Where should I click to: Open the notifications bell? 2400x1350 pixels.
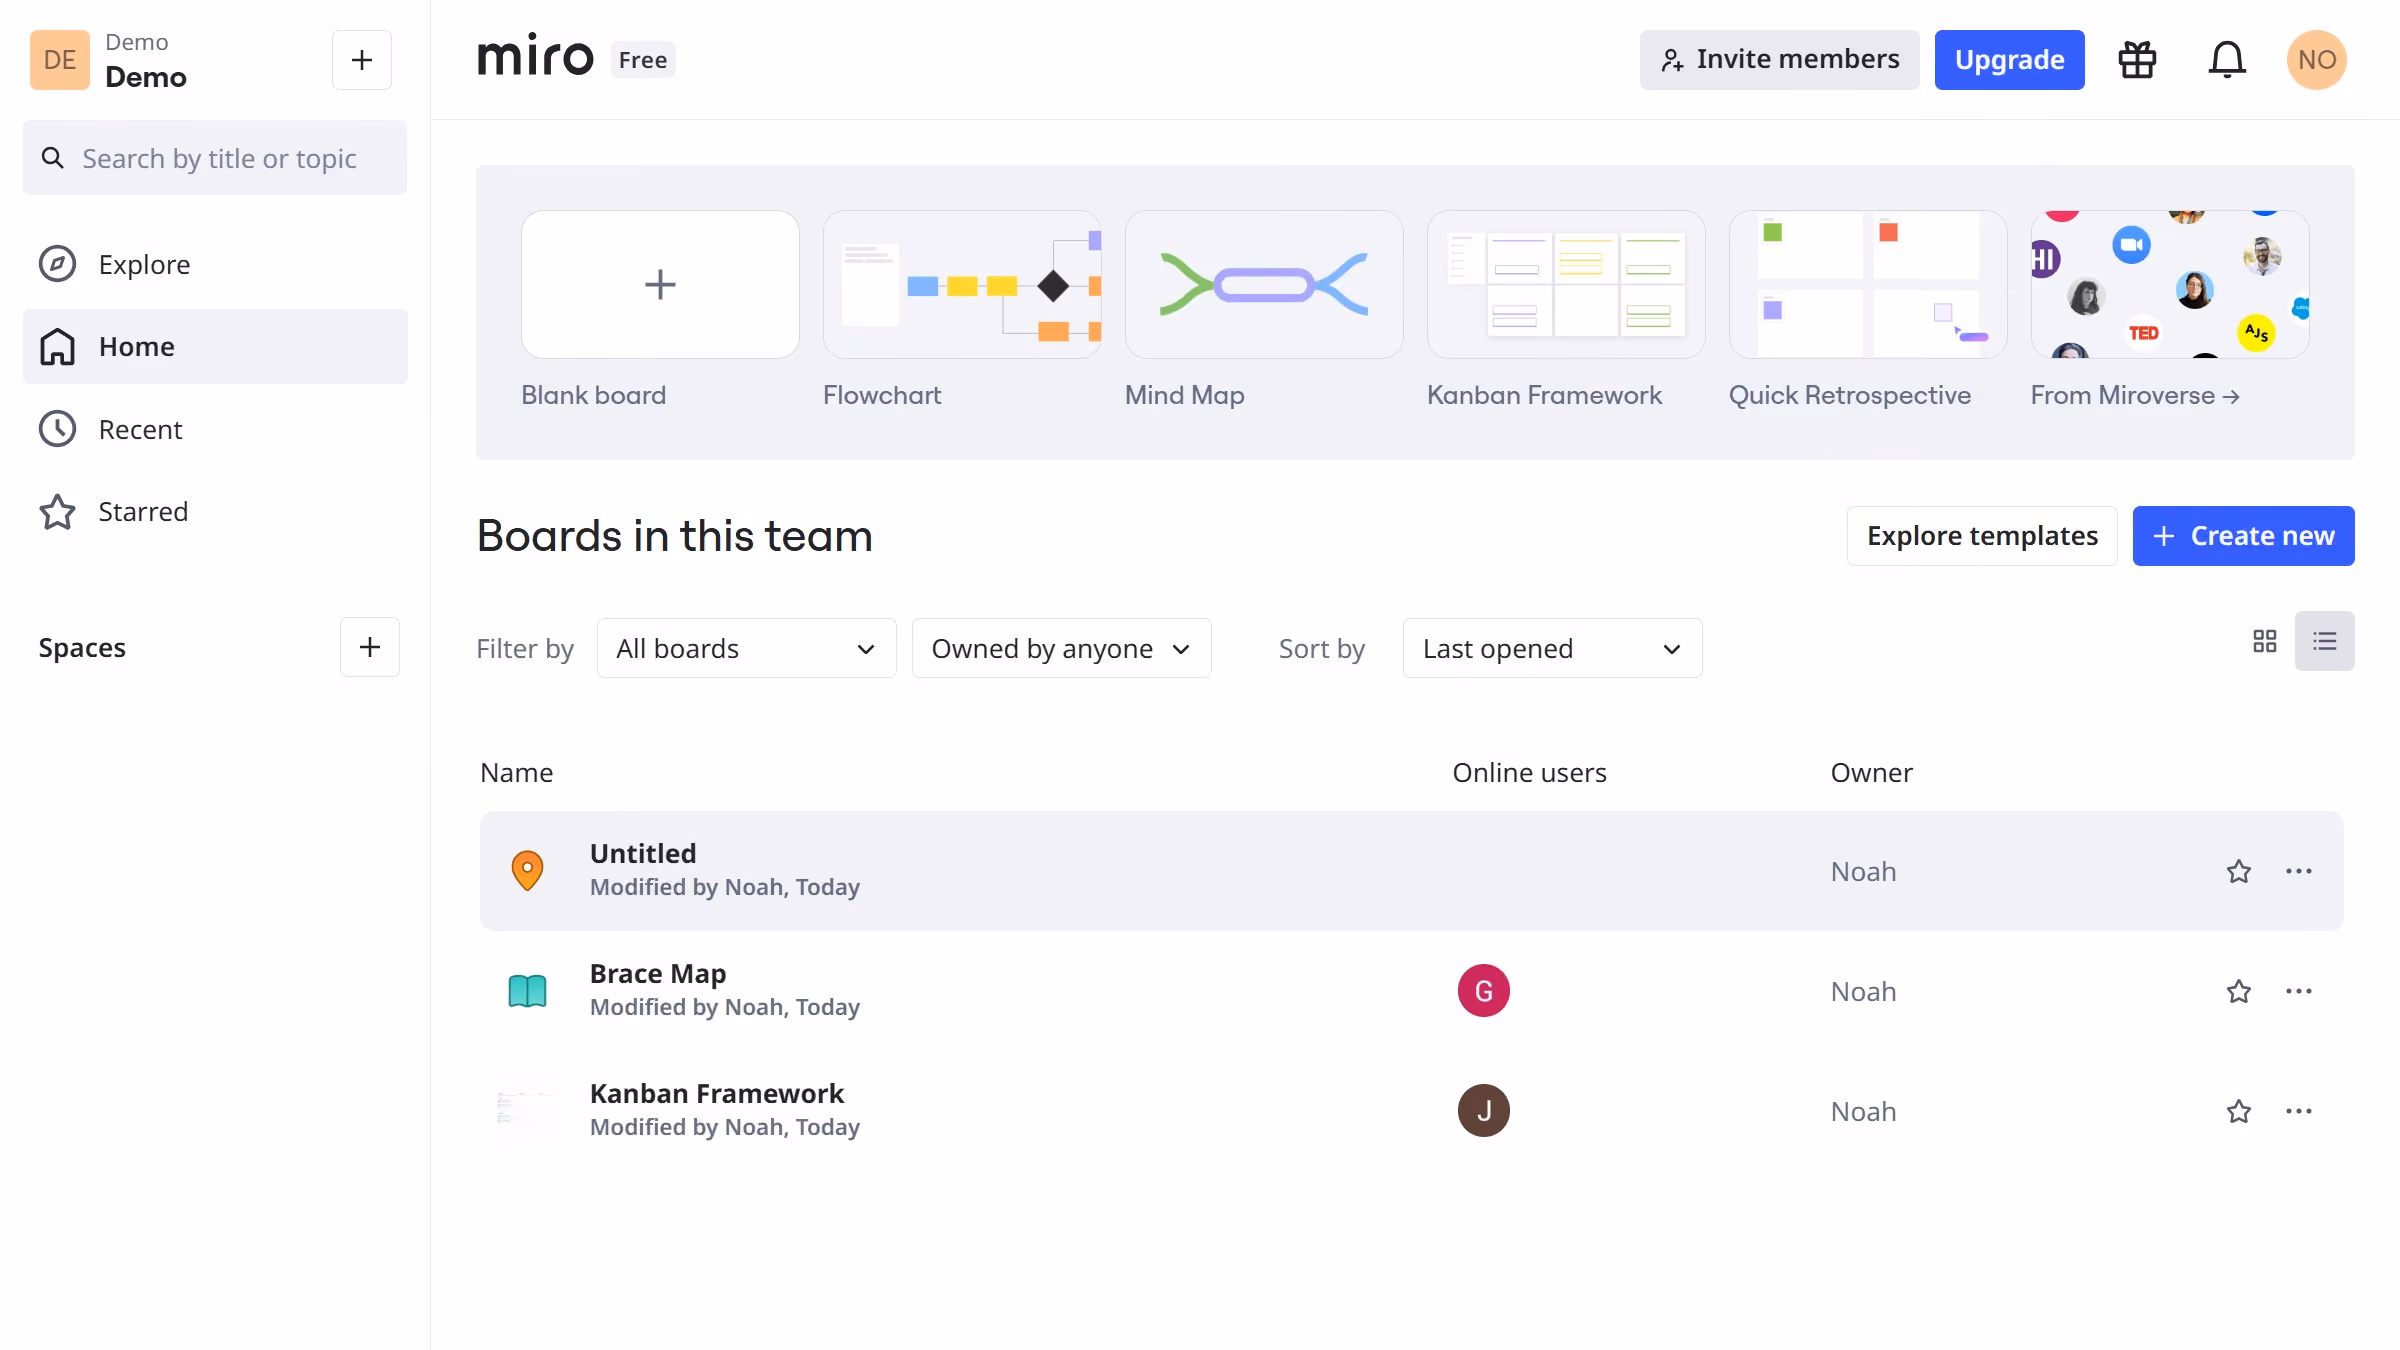[x=2227, y=60]
